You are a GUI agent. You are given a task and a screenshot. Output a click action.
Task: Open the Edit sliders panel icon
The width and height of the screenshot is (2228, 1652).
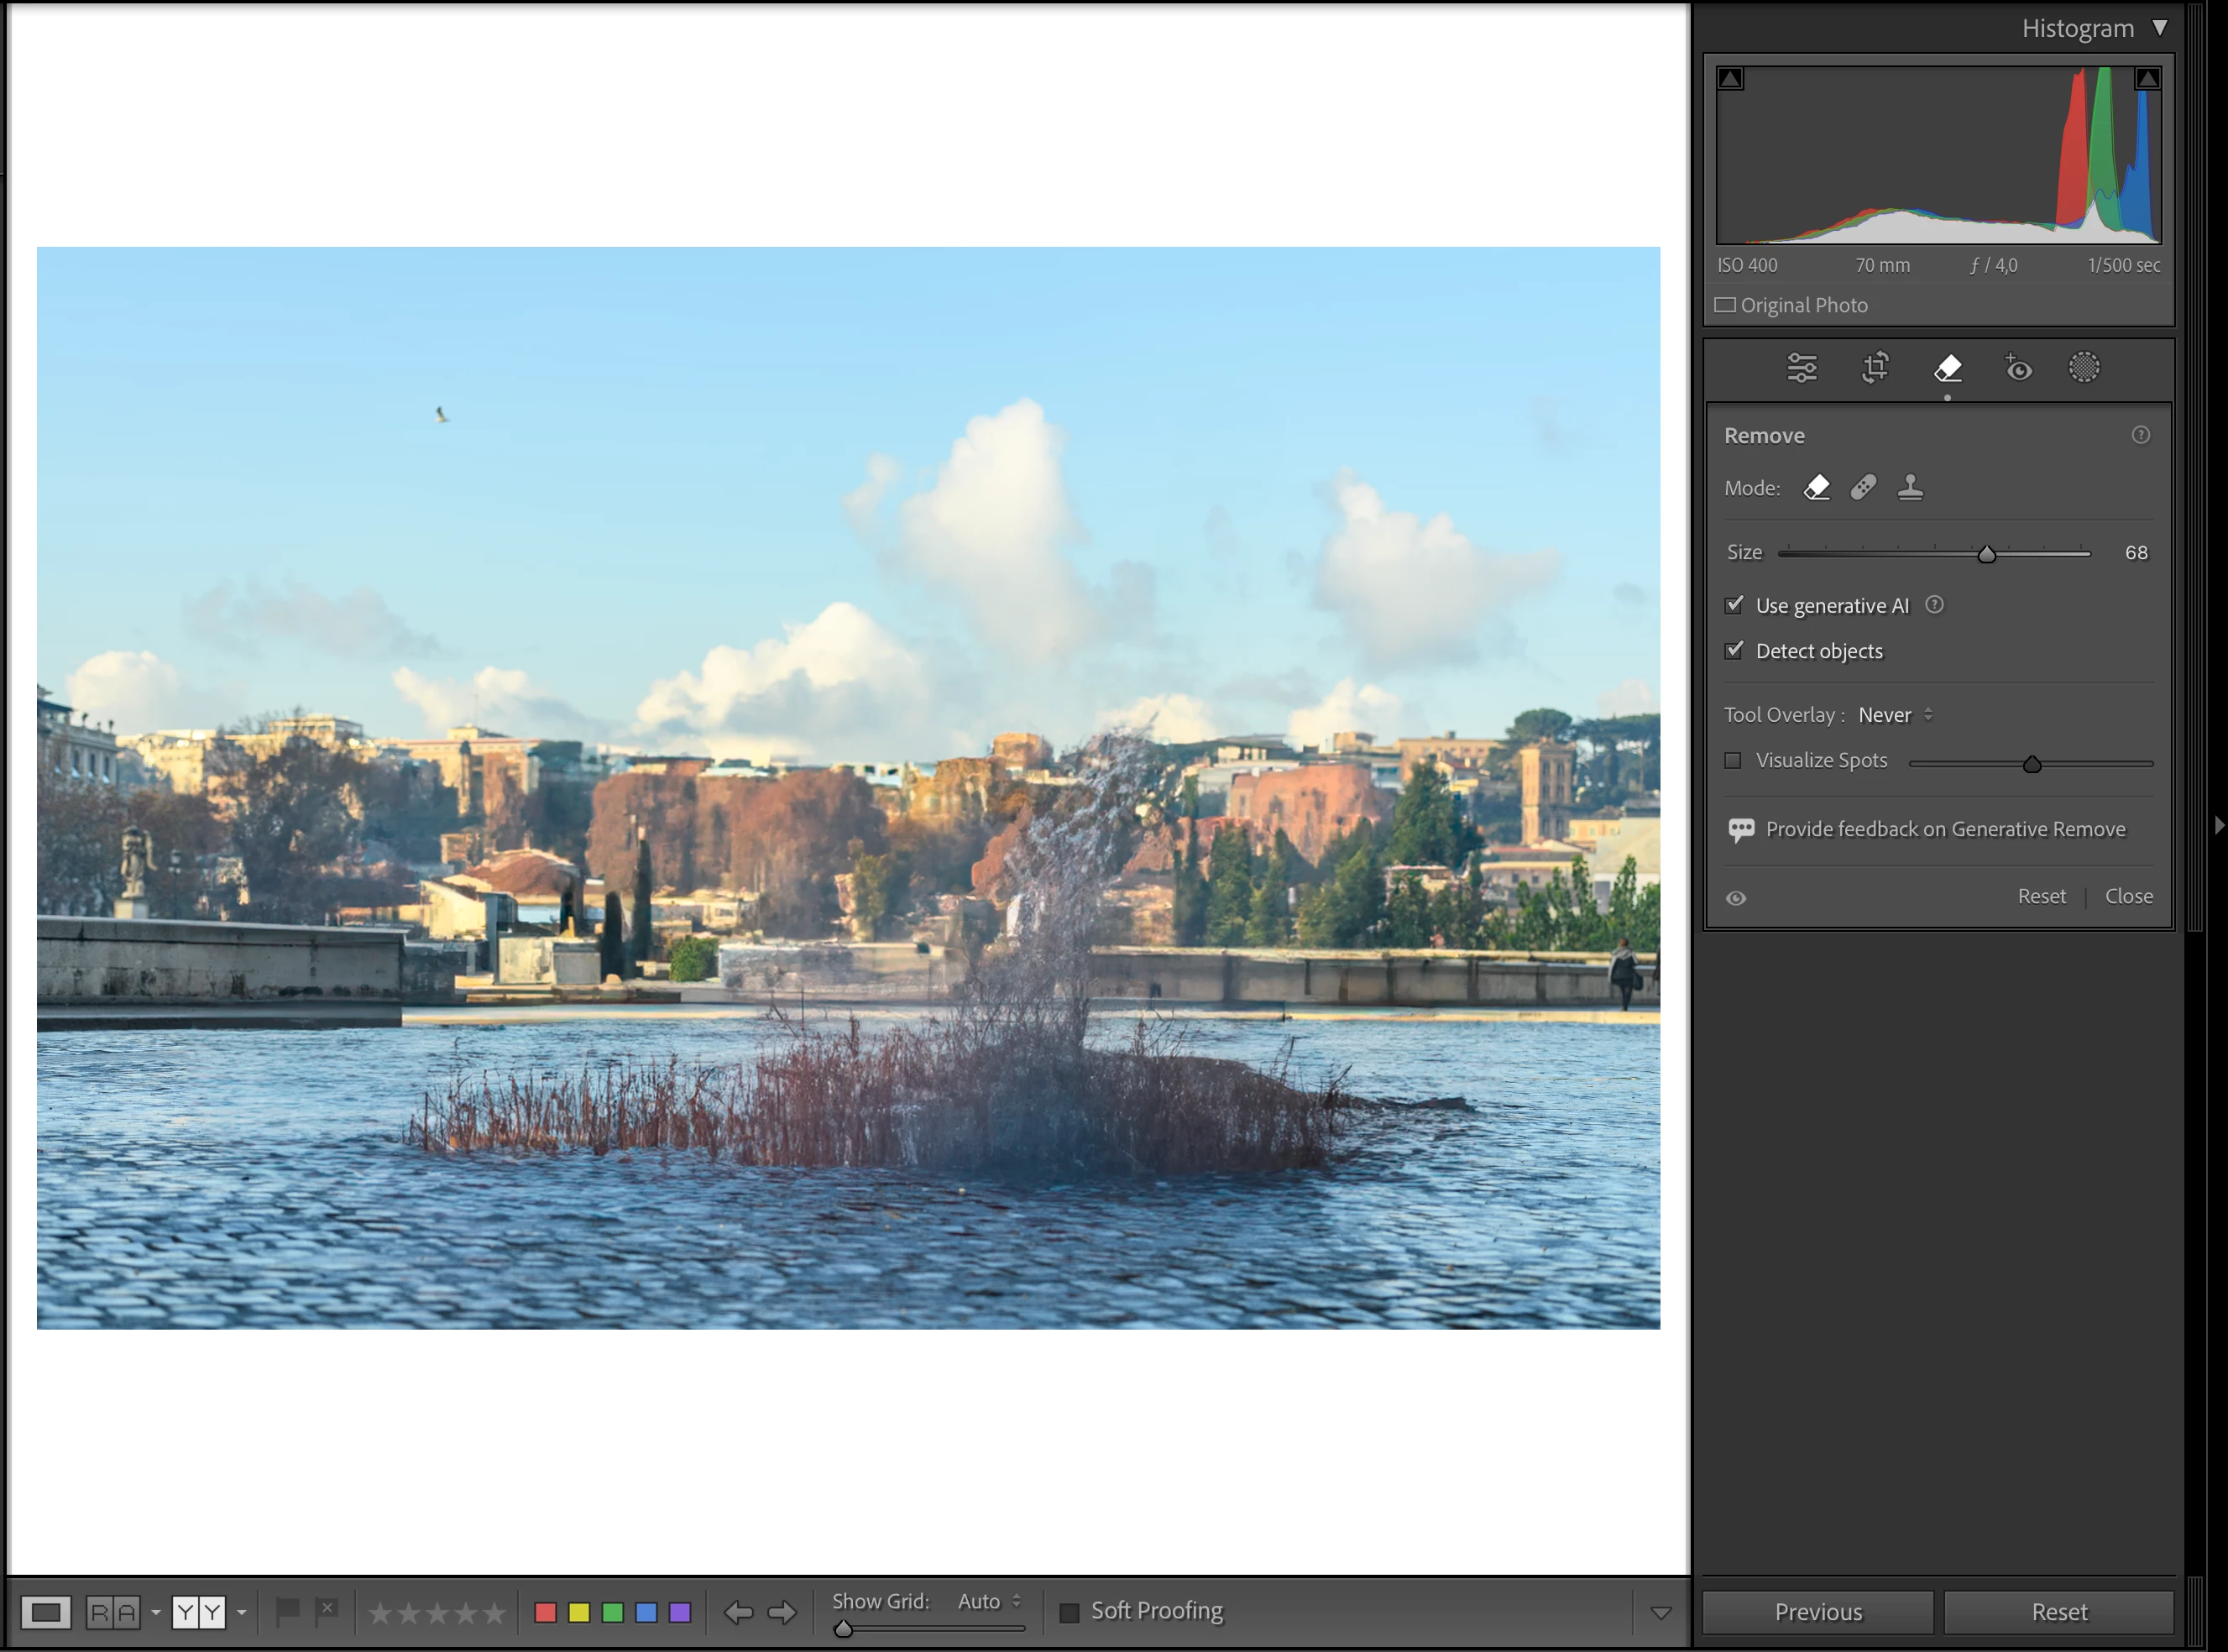point(1801,368)
